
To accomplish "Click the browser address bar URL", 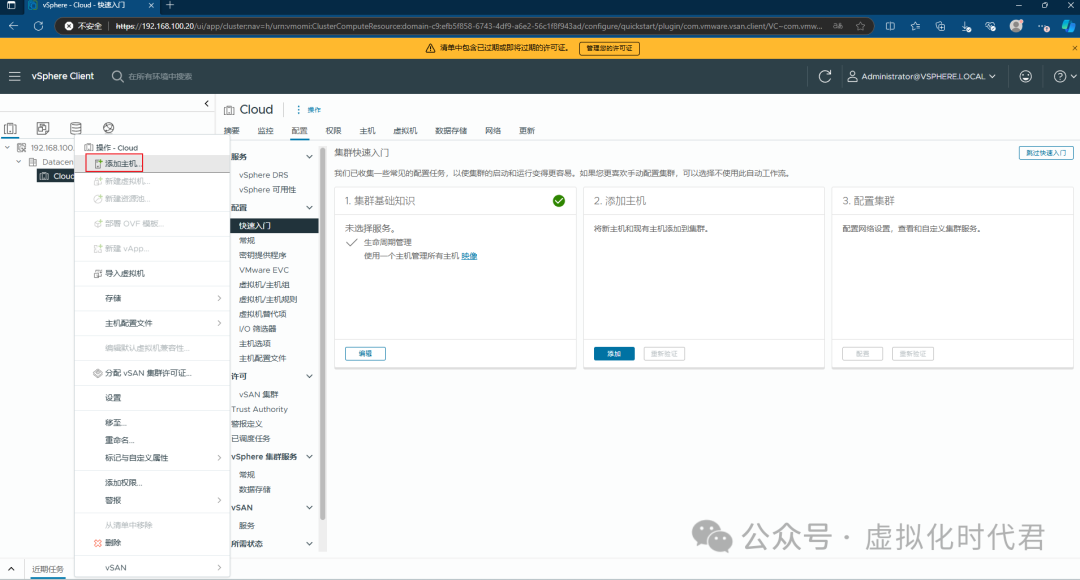I will pos(468,26).
